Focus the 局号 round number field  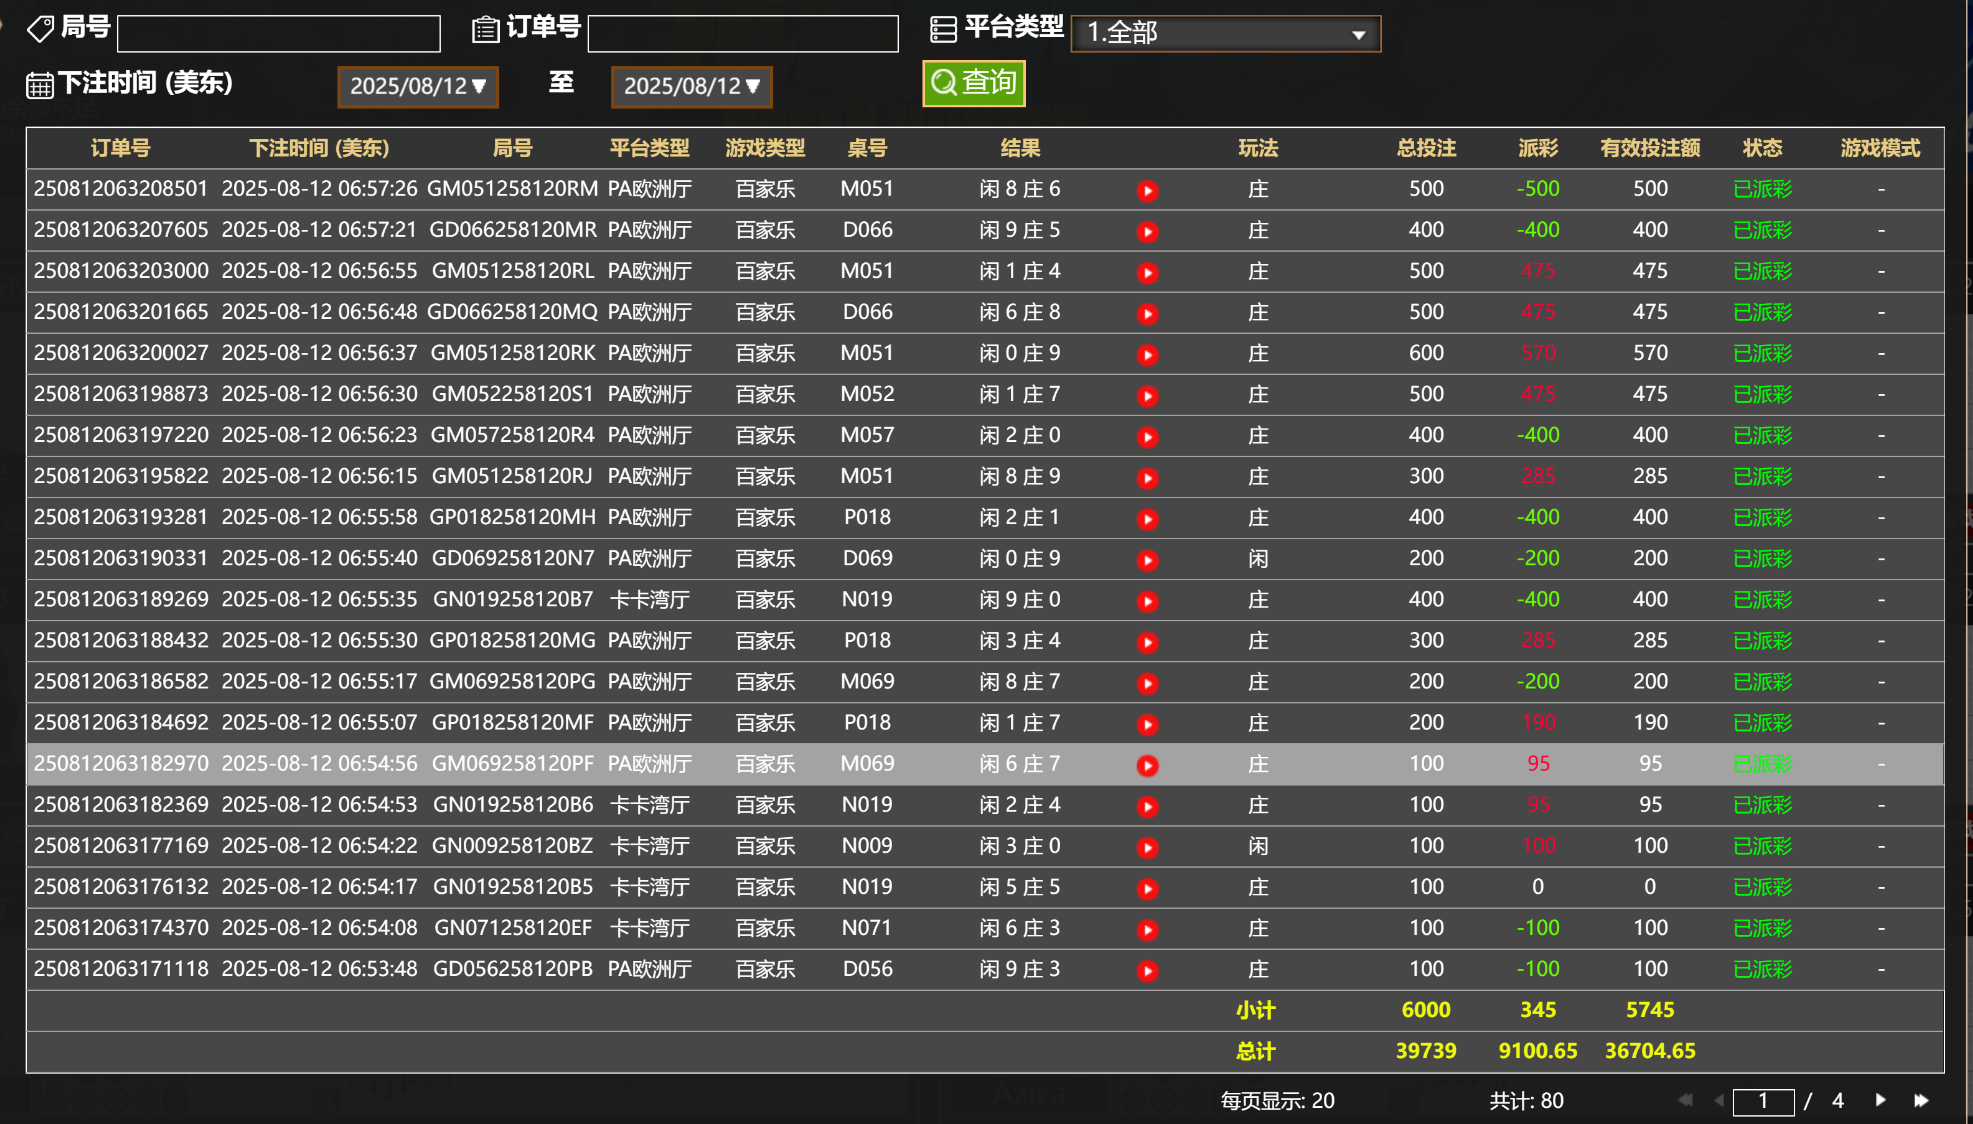(x=278, y=33)
